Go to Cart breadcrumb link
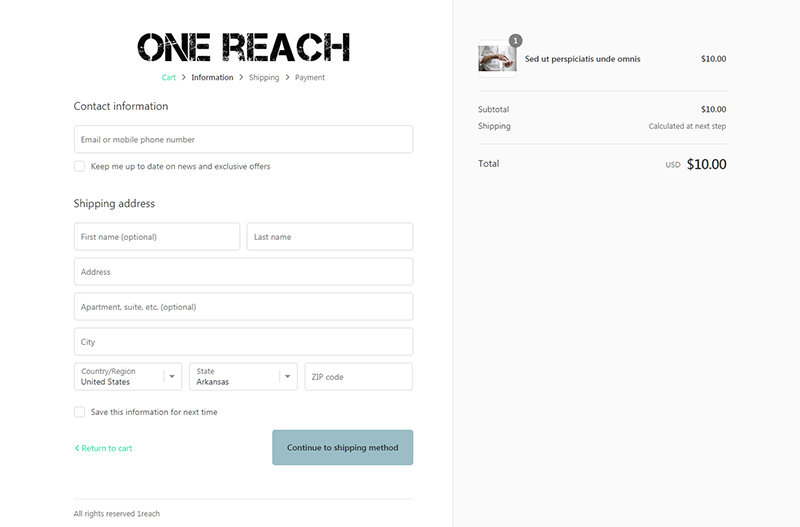This screenshot has width=800, height=527. coord(169,77)
